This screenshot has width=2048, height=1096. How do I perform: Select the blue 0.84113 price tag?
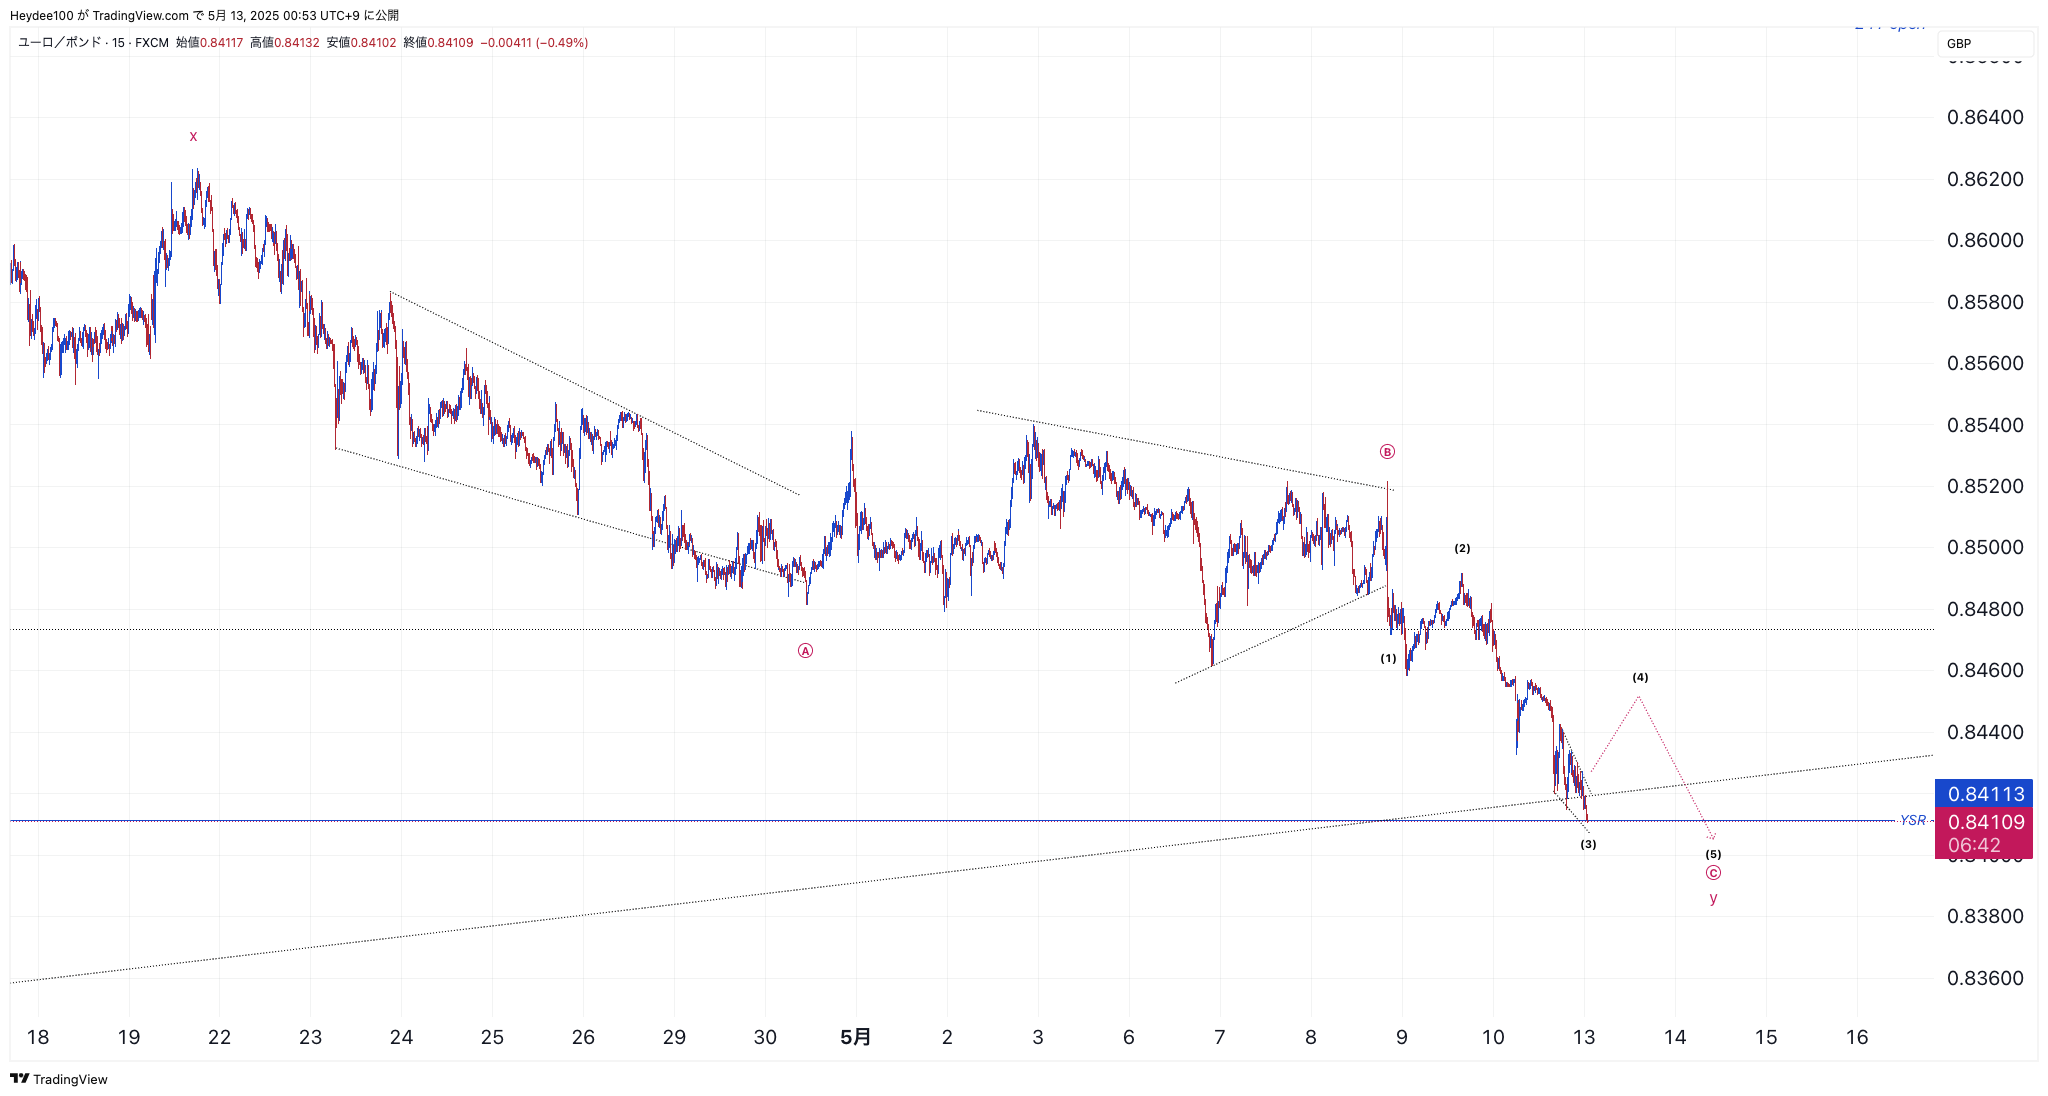(1985, 794)
